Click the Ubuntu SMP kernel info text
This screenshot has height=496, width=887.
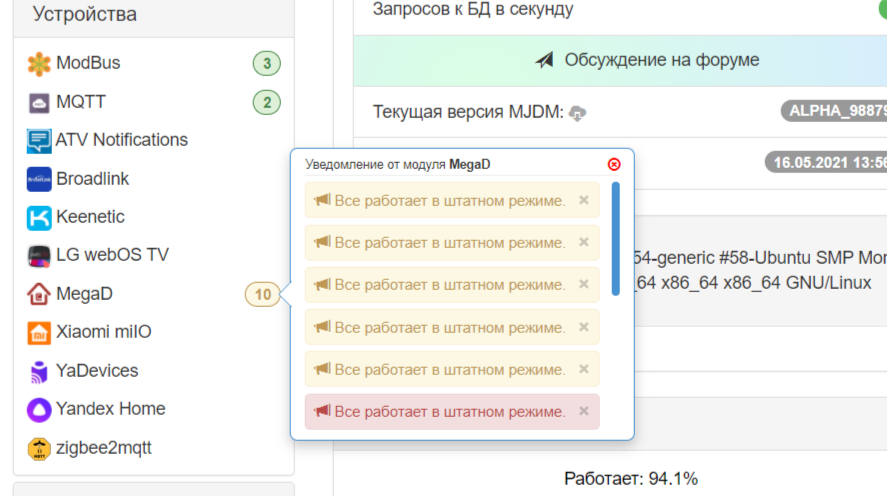759,258
